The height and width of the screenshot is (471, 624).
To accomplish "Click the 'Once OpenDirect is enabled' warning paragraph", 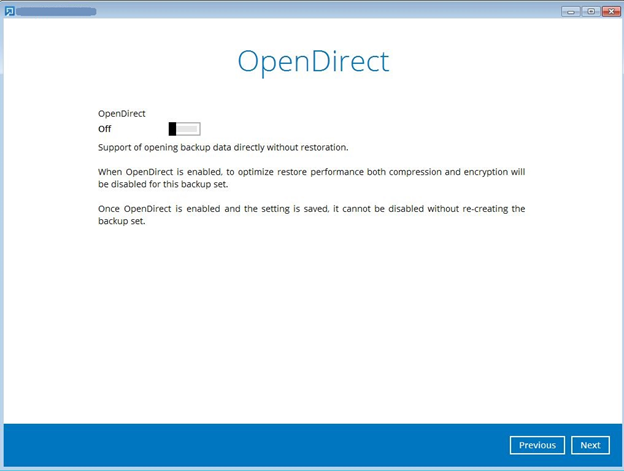I will (x=311, y=215).
